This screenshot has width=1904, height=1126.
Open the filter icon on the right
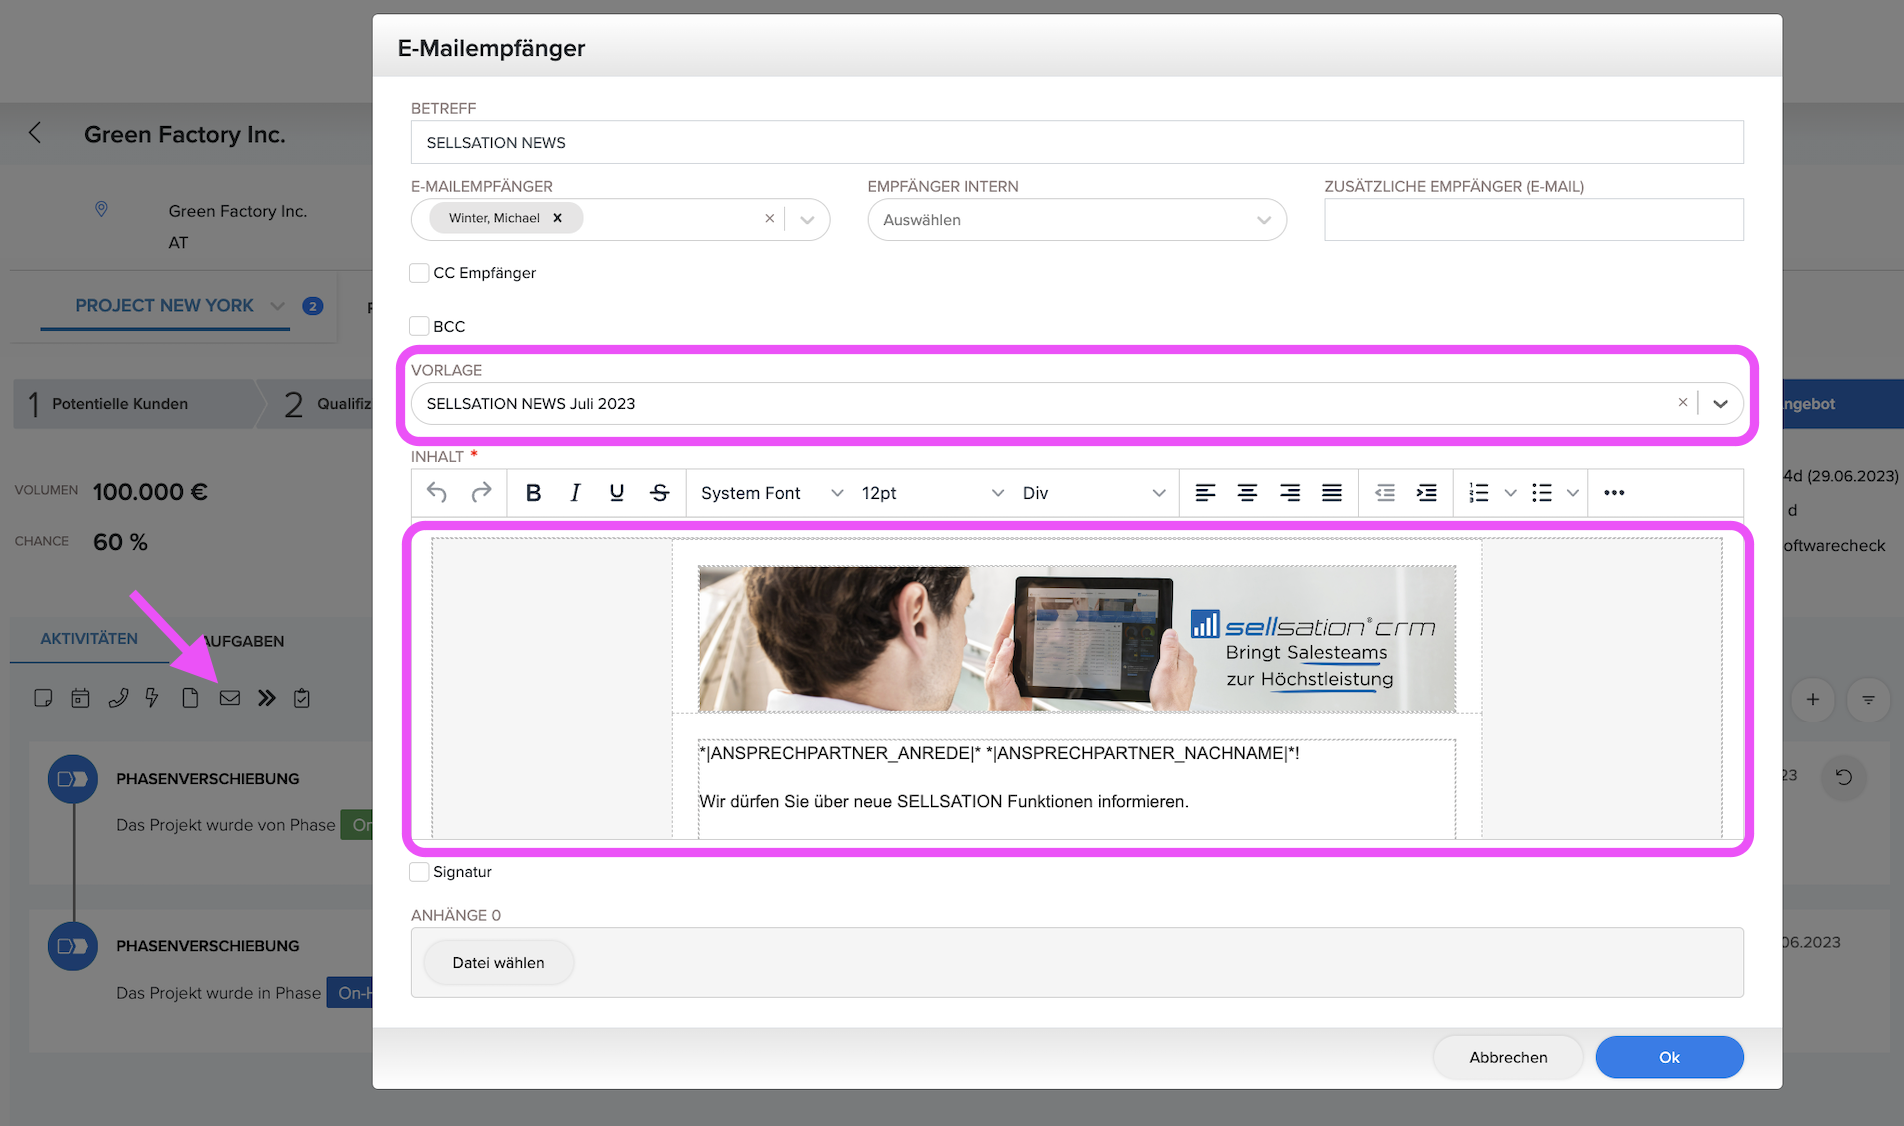click(1868, 700)
